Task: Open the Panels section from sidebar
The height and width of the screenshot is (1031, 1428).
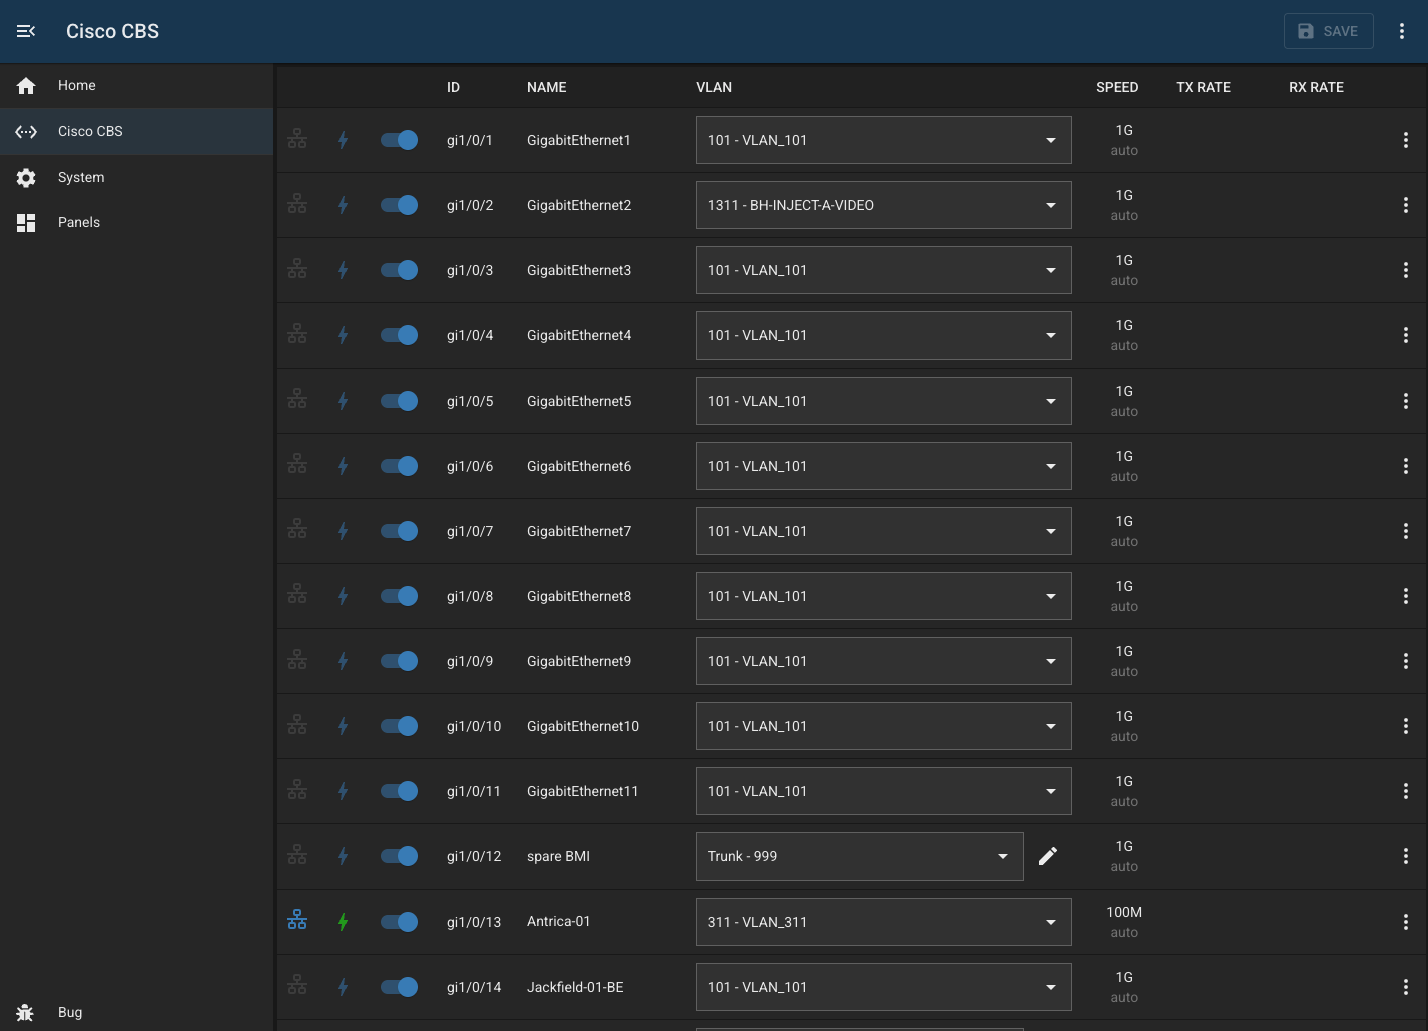Action: point(26,222)
